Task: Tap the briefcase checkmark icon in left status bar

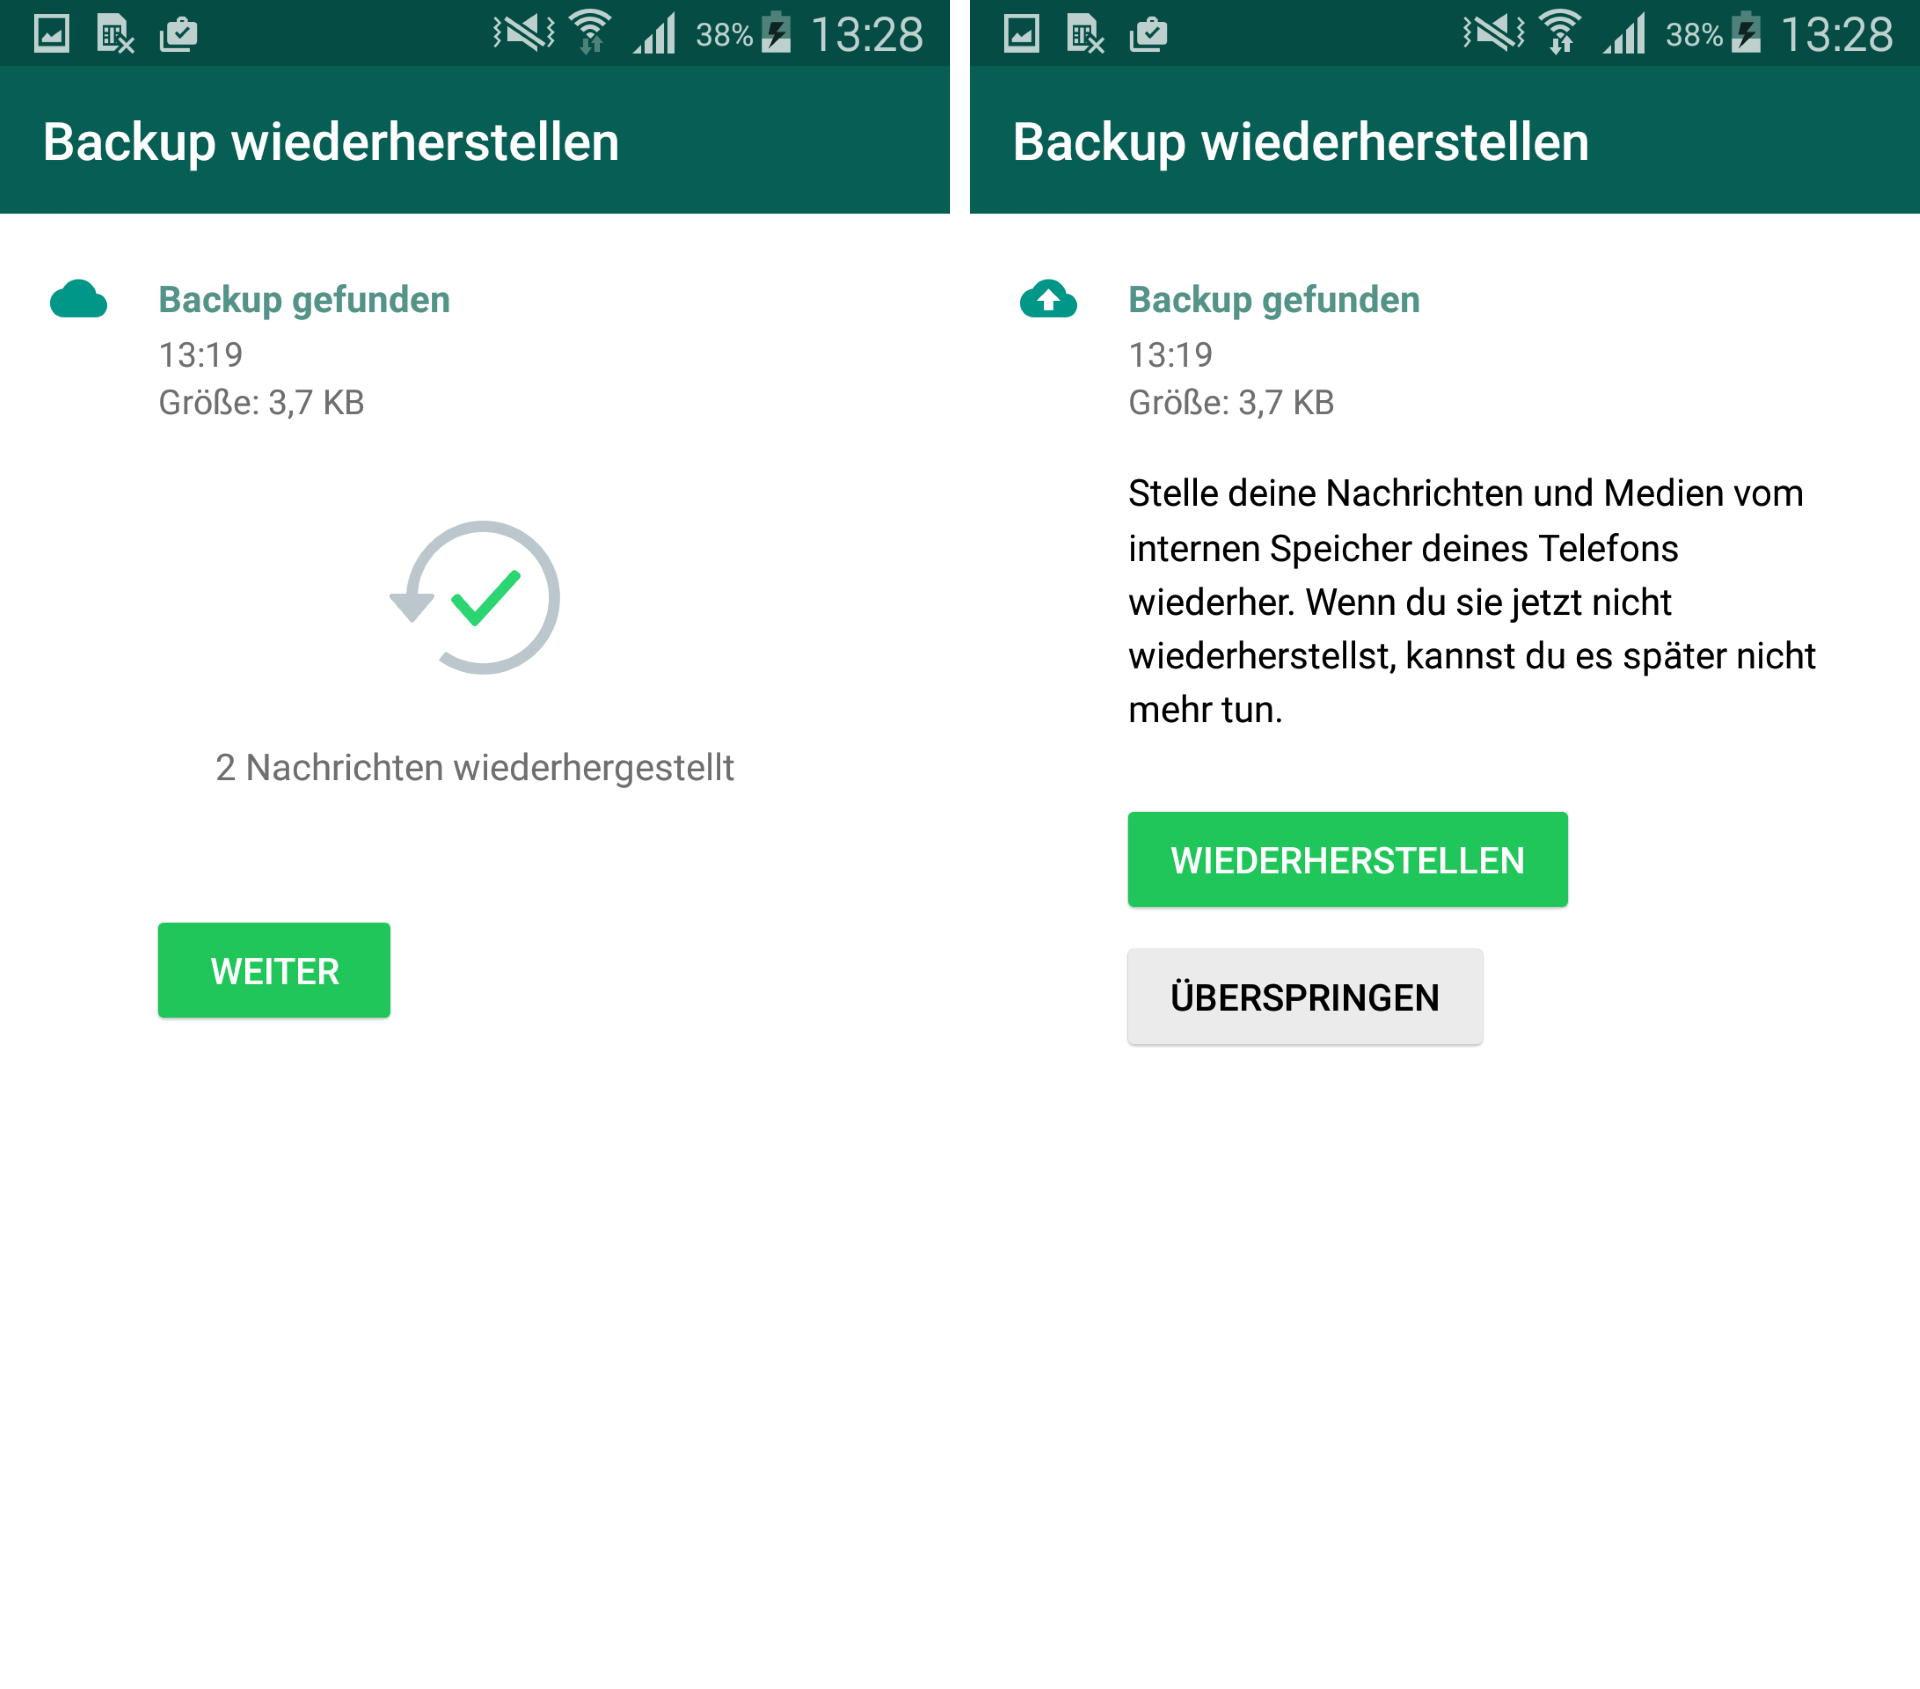Action: tap(179, 34)
